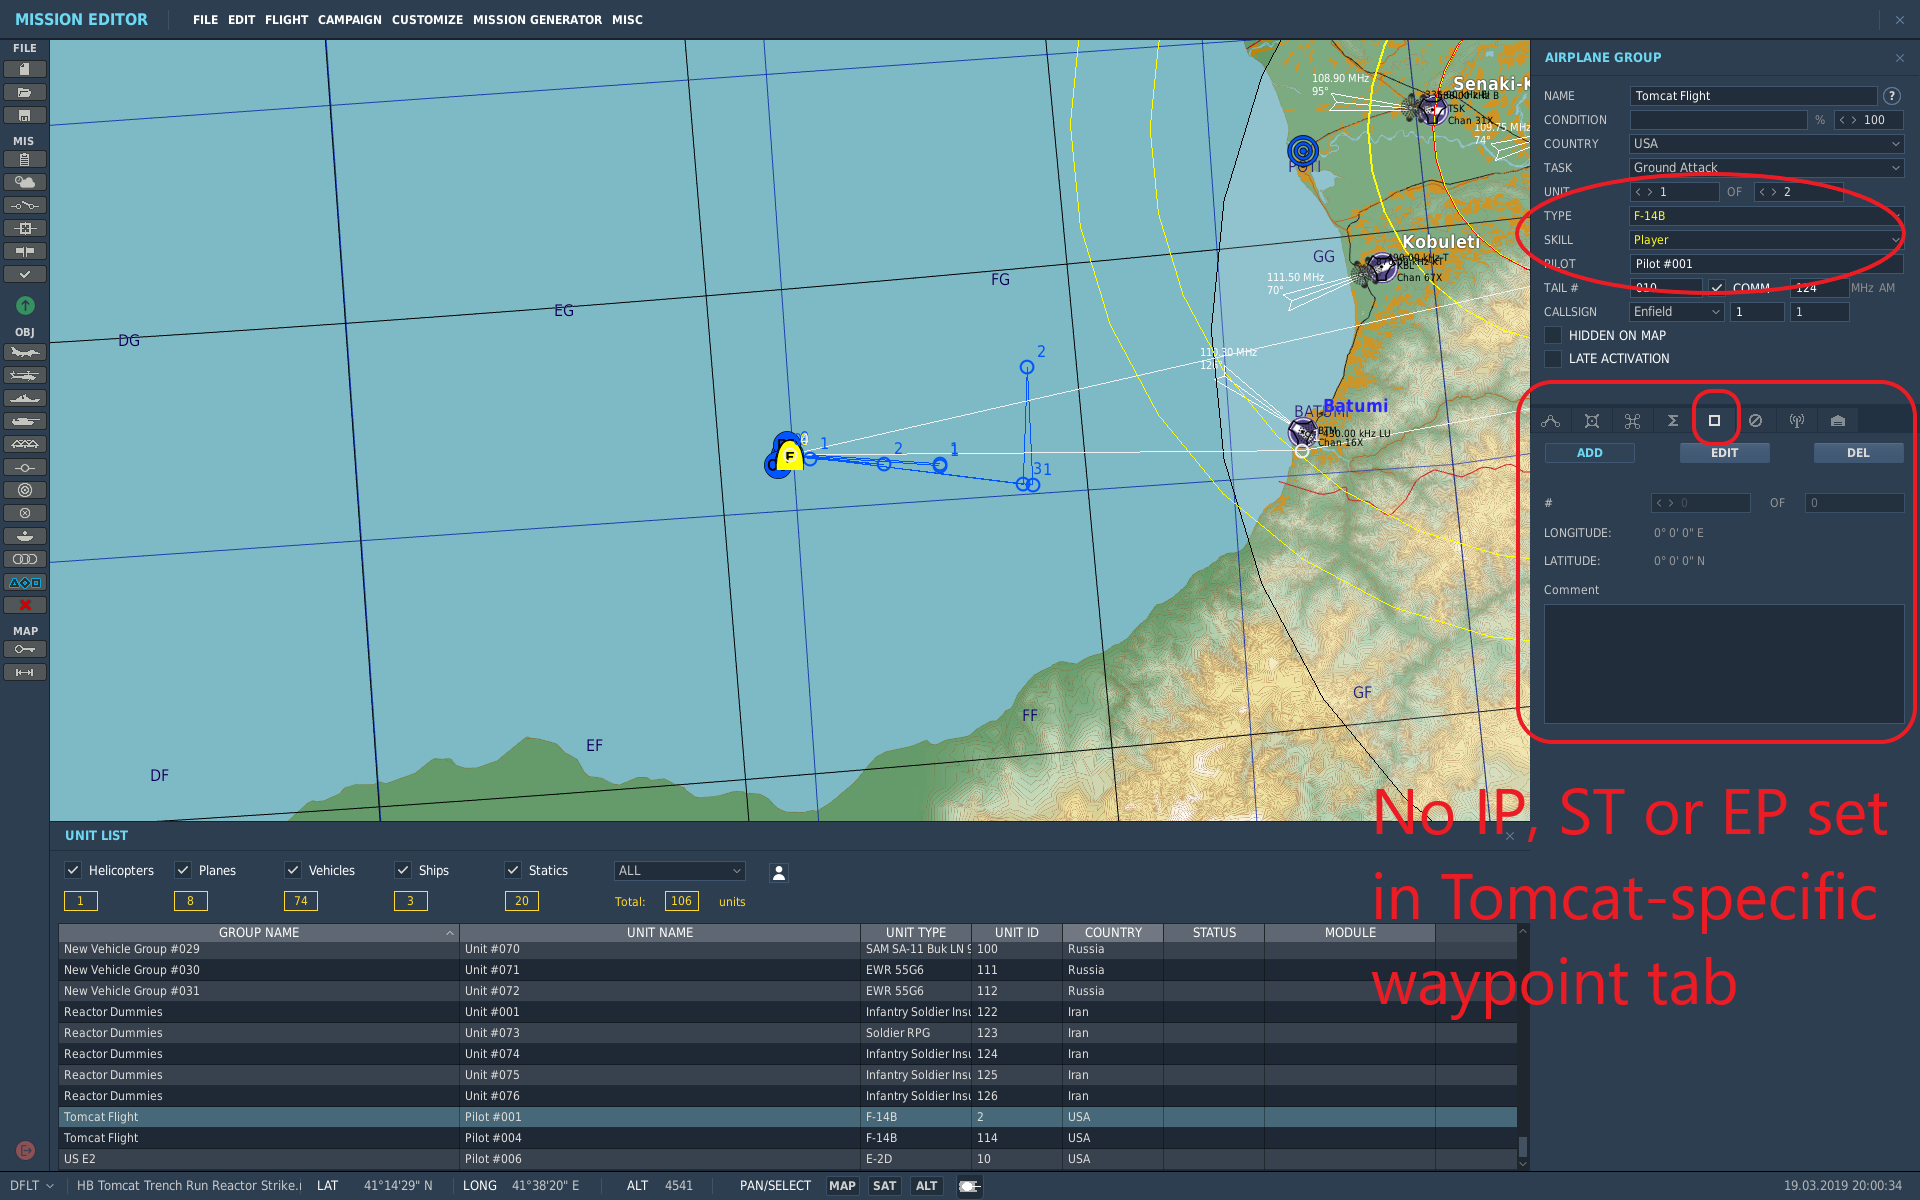Screen dimensions: 1920x1200
Task: Select the ground vehicle tank tool
Action: pyautogui.click(x=25, y=421)
